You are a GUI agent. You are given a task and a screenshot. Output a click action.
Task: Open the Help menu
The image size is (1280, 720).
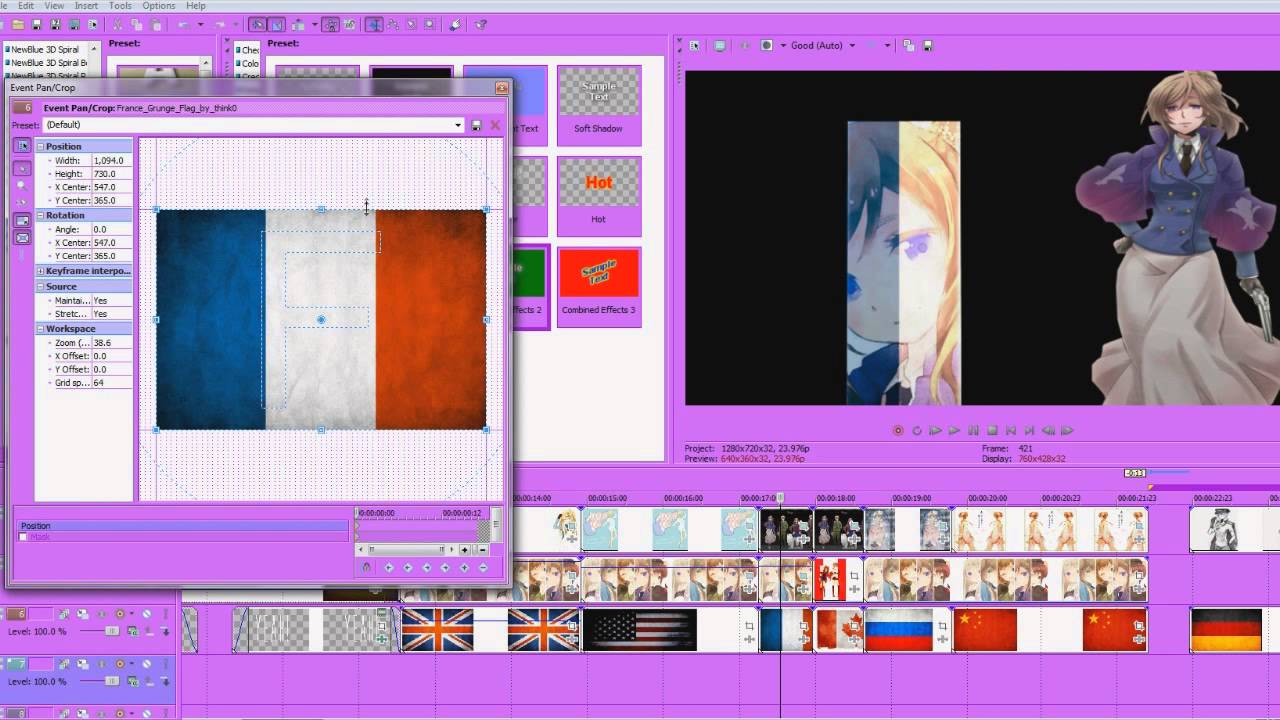196,6
